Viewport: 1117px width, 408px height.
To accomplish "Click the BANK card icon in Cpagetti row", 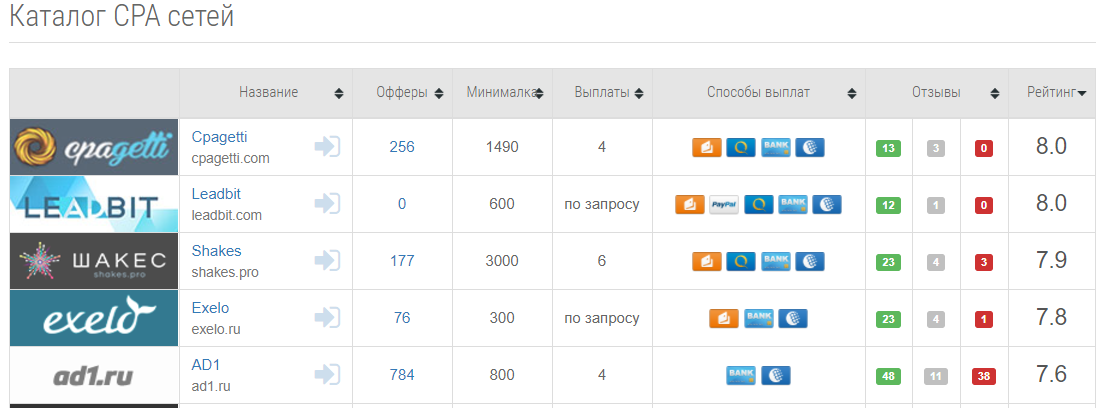I will click(x=776, y=147).
